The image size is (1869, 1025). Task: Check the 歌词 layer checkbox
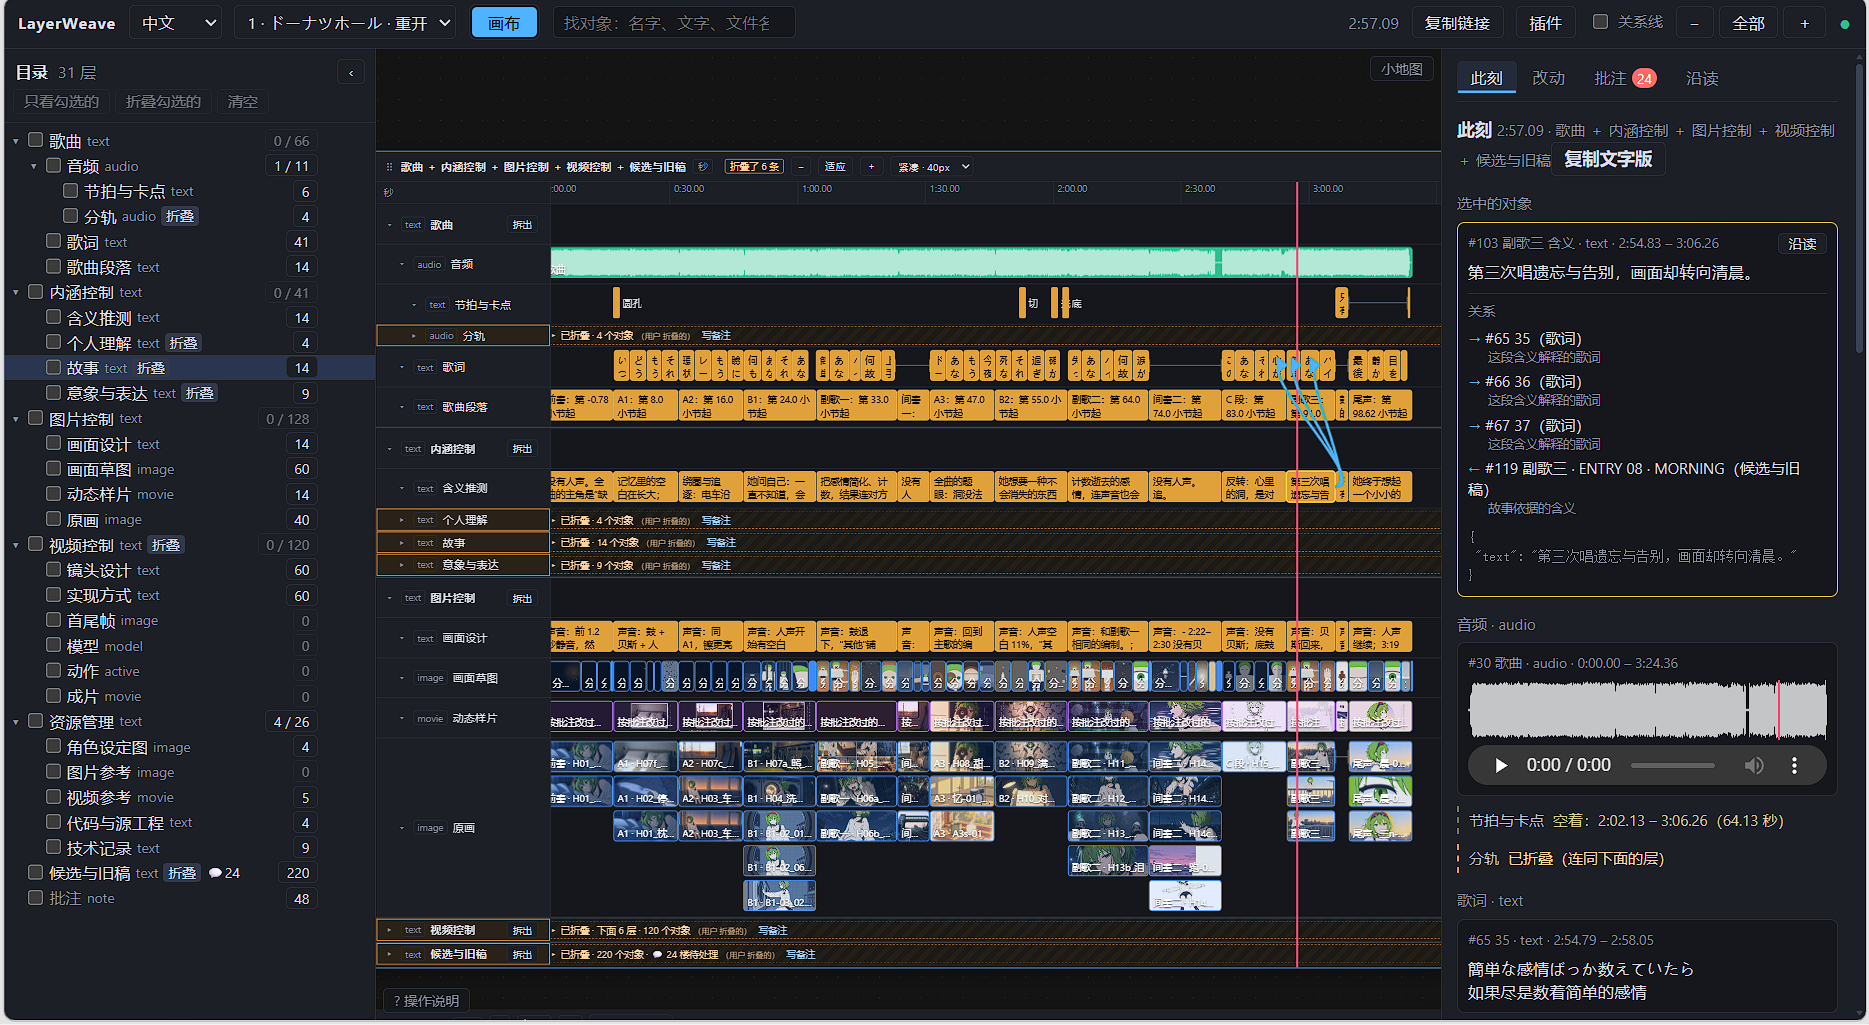coord(54,241)
